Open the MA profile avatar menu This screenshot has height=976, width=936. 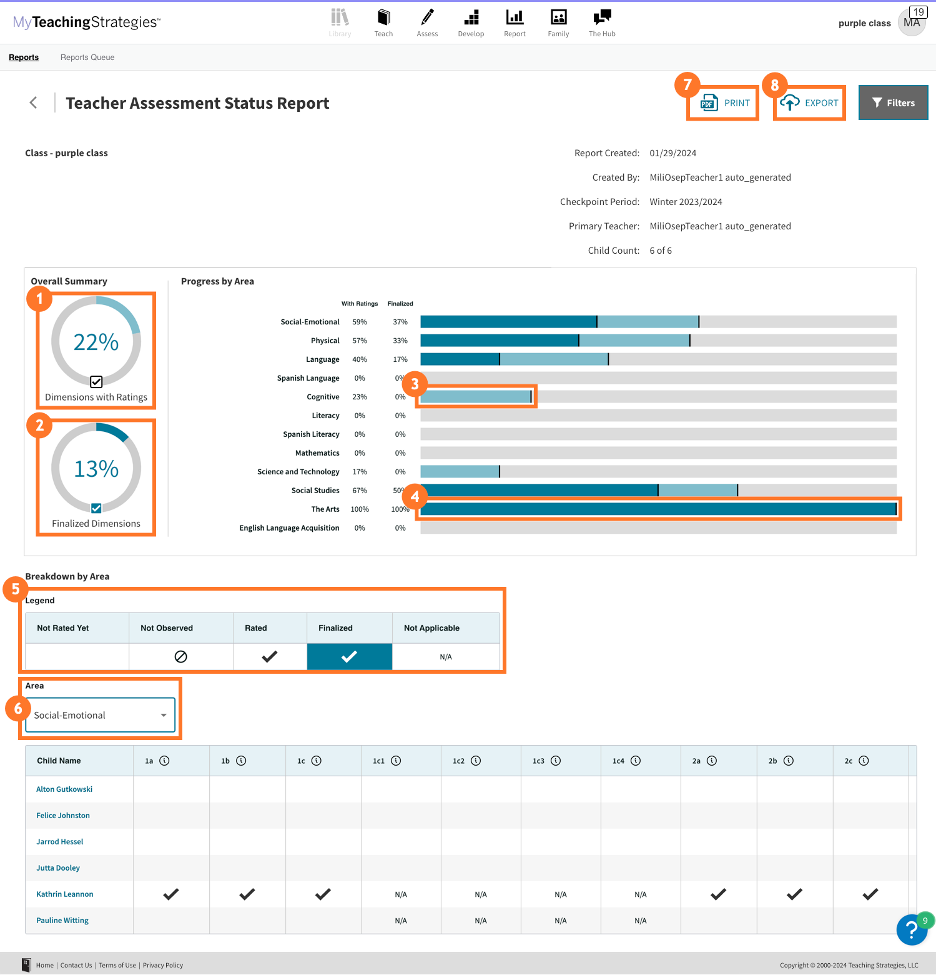pyautogui.click(x=911, y=22)
